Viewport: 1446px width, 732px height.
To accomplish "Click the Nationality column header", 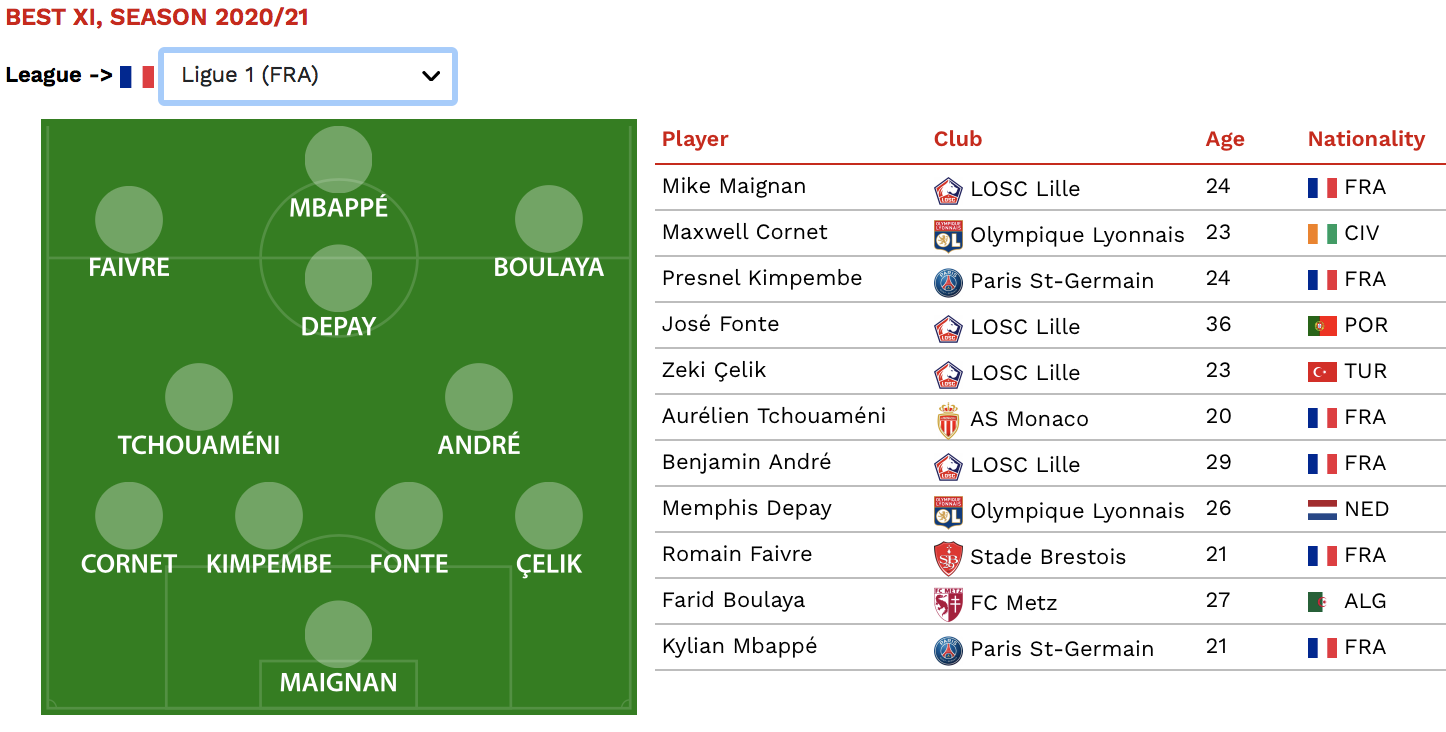I will [x=1366, y=139].
